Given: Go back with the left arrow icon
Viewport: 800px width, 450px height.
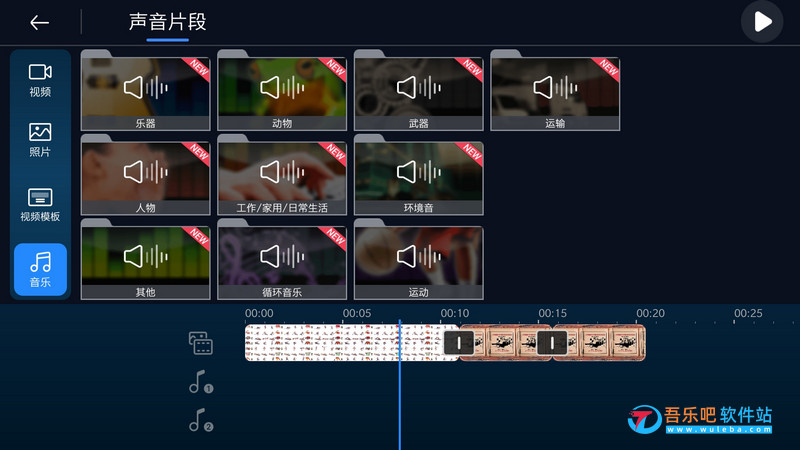Looking at the screenshot, I should 39,22.
